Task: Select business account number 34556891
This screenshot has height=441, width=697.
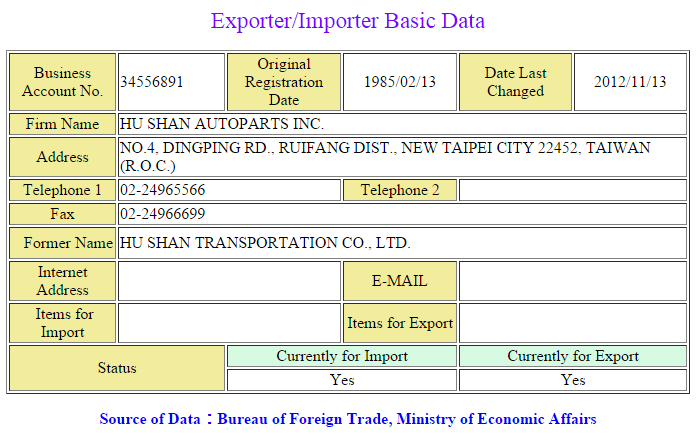Action: (152, 82)
